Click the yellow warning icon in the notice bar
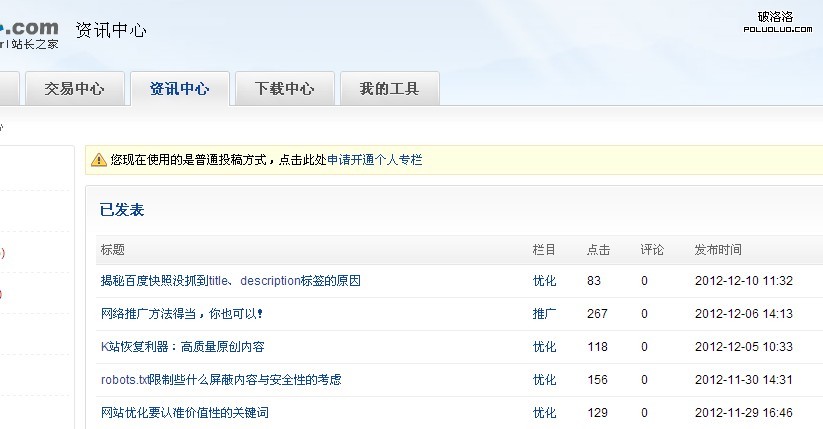 coord(99,160)
